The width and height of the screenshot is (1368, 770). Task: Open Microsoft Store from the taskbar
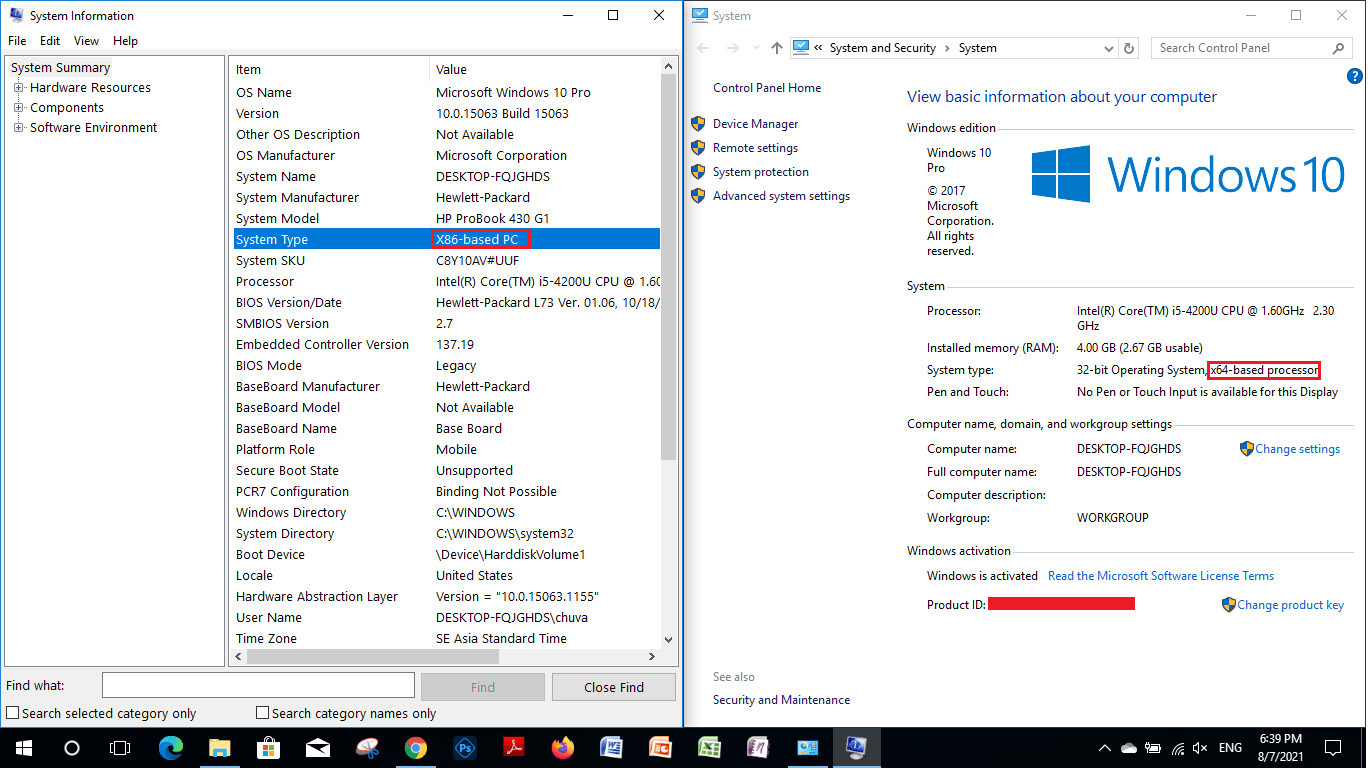[269, 747]
